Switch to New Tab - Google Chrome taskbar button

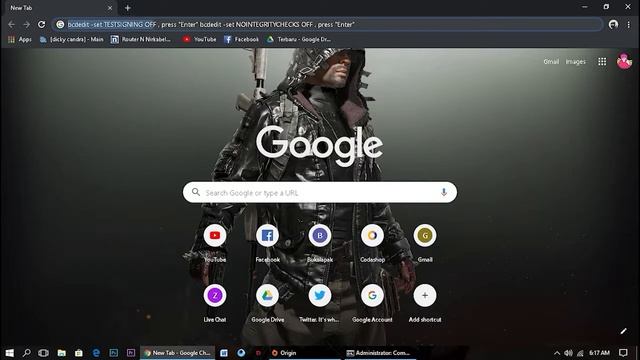point(177,353)
